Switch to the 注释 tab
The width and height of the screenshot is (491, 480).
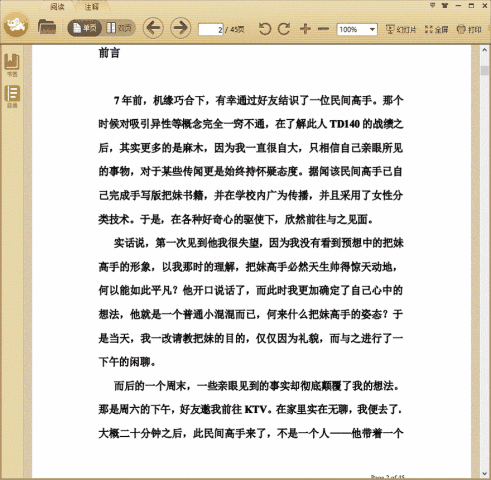click(91, 6)
